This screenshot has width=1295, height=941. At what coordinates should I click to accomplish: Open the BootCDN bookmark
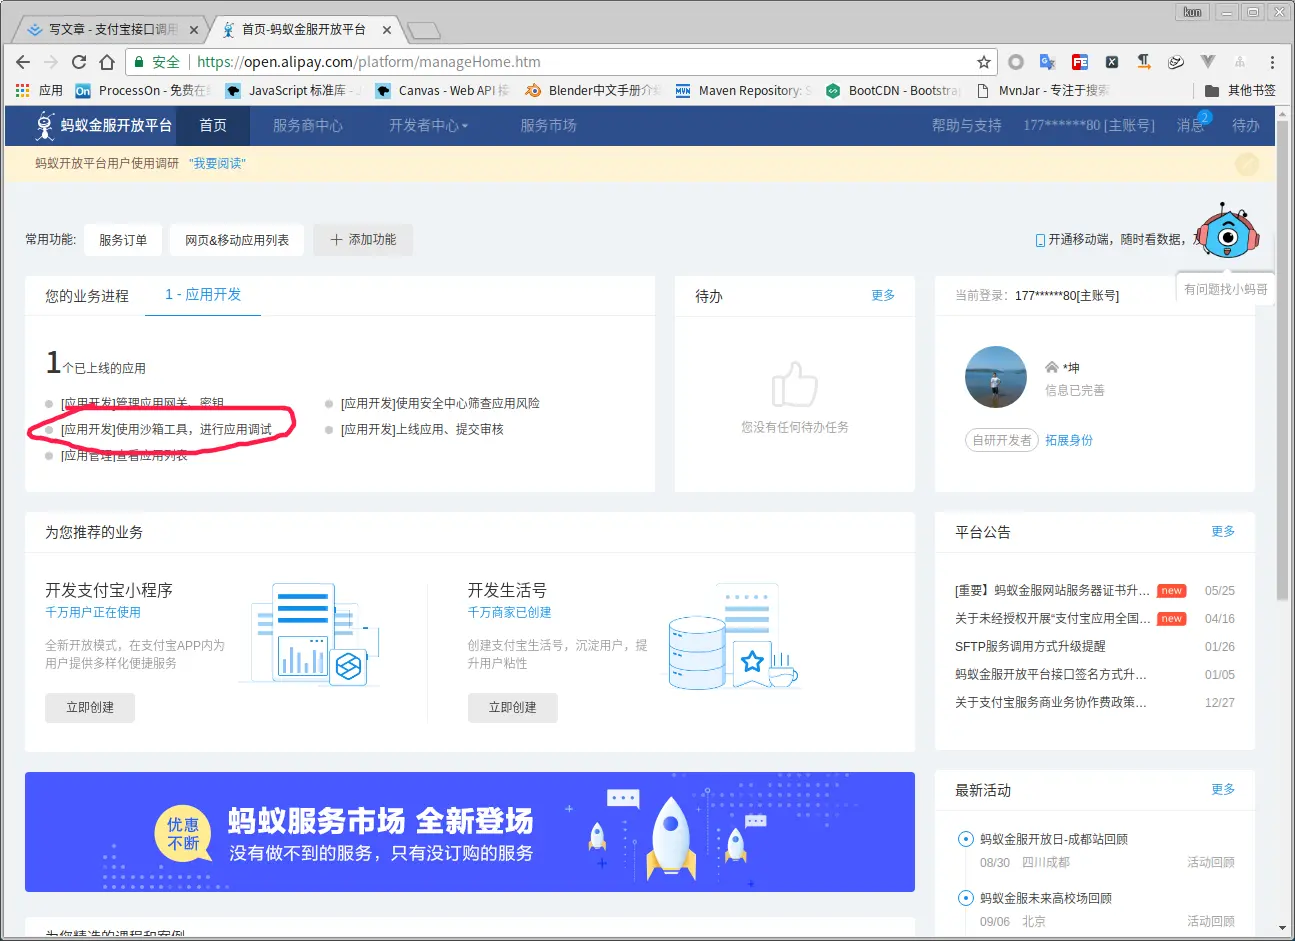pos(893,90)
